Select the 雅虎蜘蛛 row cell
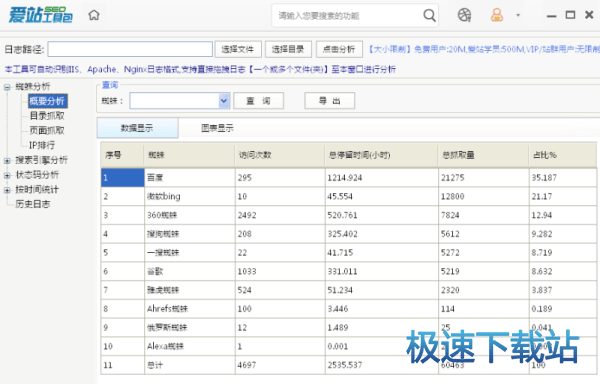 tap(189, 290)
